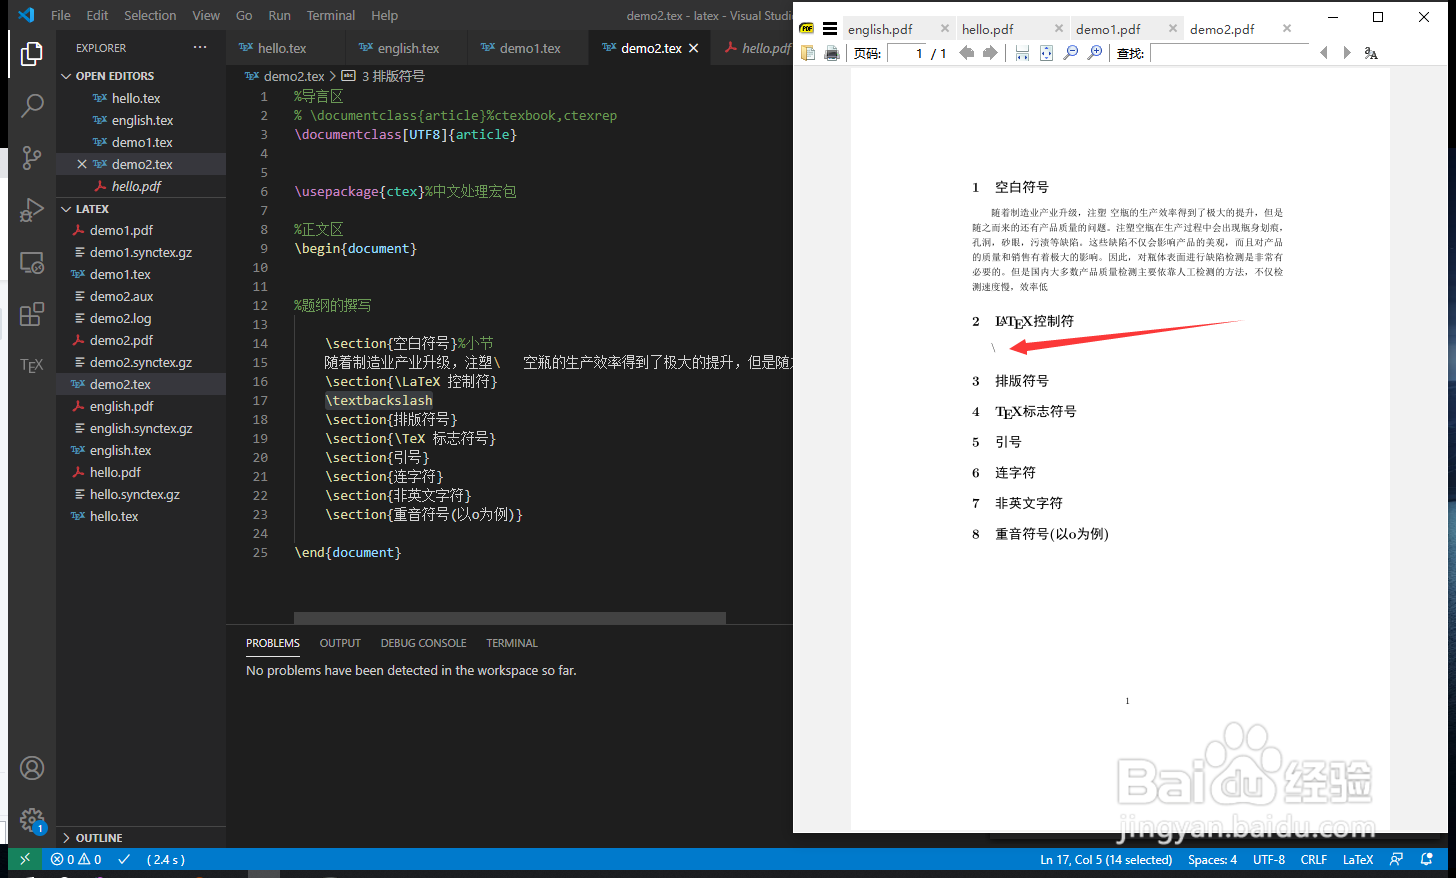Open the Explorer more actions ellipsis
This screenshot has width=1456, height=878.
200,47
